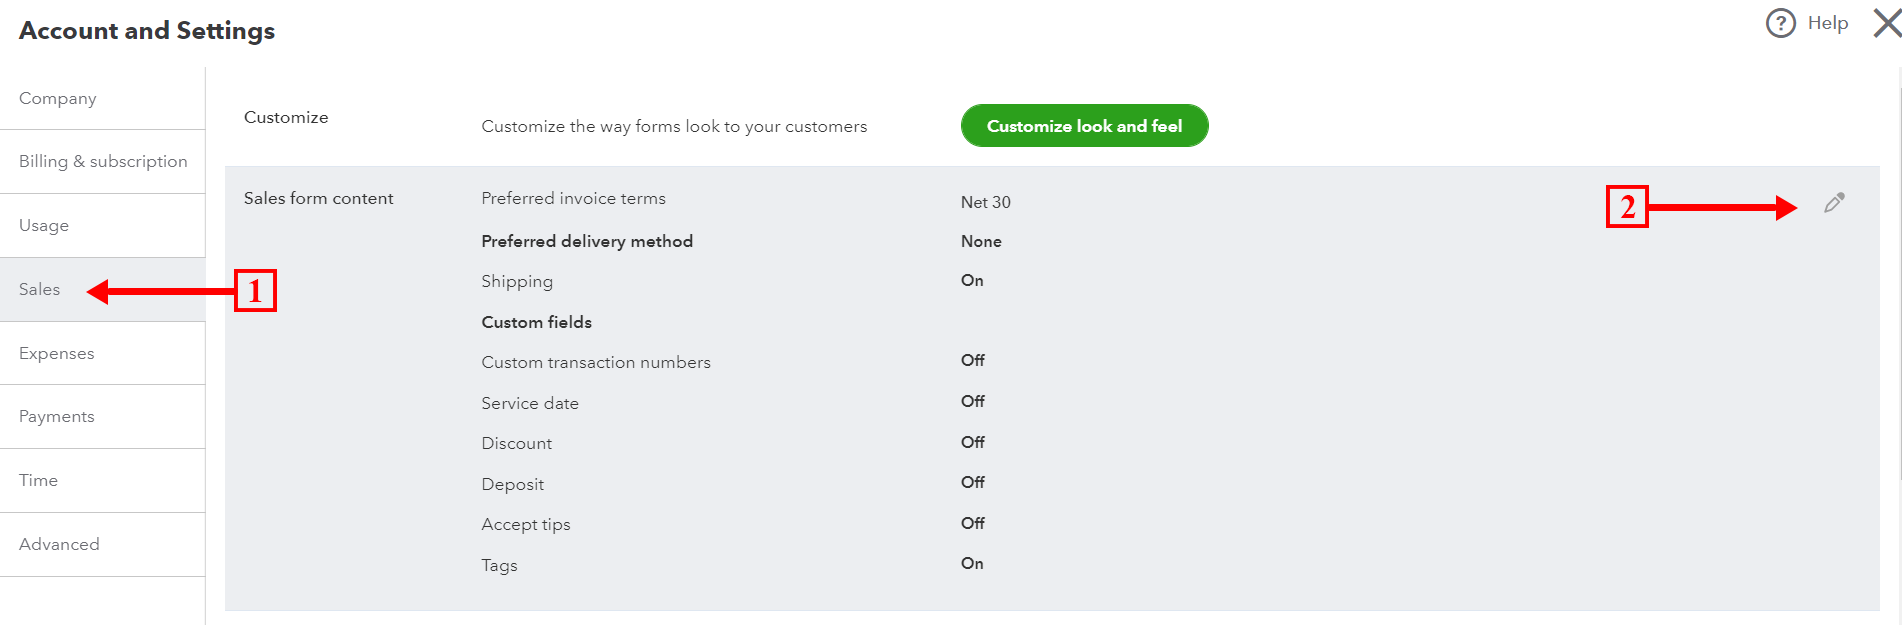Image resolution: width=1902 pixels, height=625 pixels.
Task: Select the Usage tab
Action: [44, 225]
